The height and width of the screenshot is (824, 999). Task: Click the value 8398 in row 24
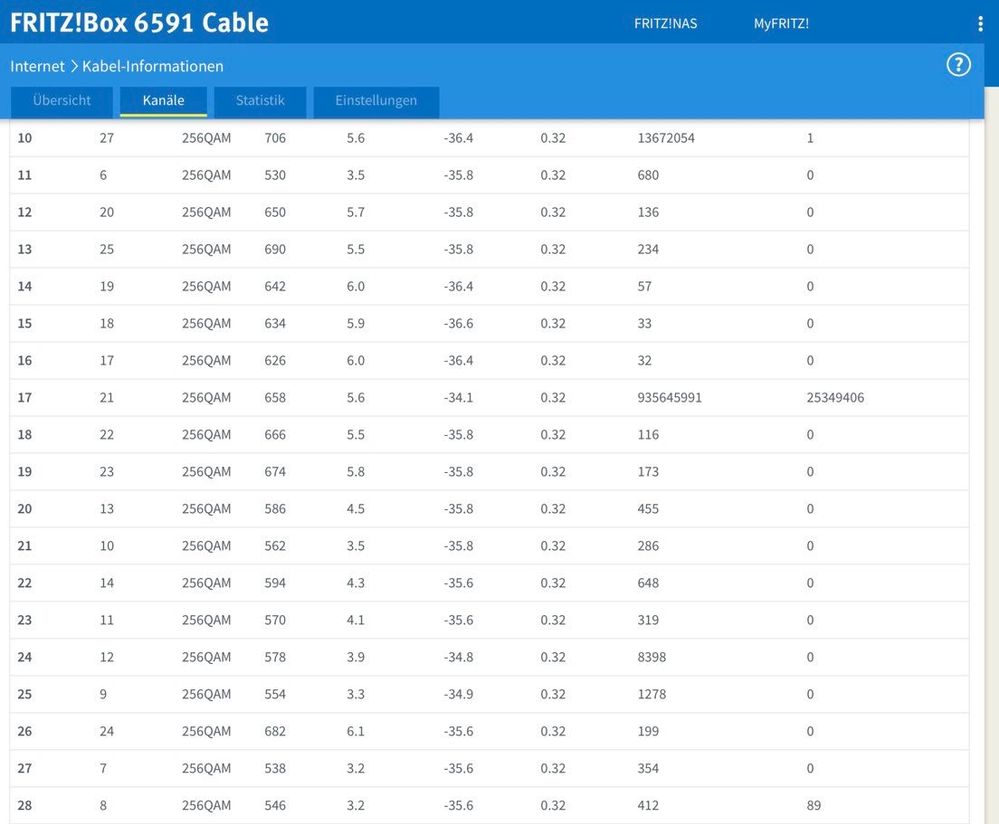point(652,657)
